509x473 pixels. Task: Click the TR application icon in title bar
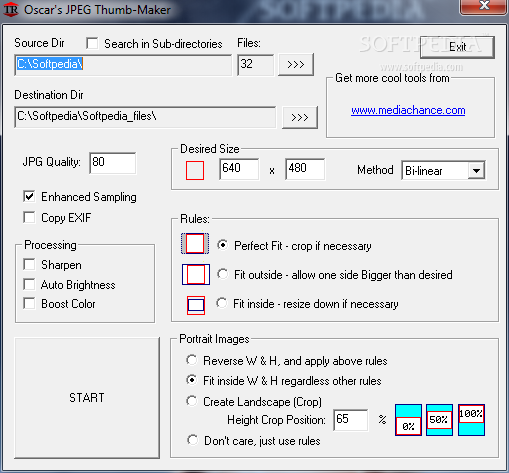coord(11,10)
